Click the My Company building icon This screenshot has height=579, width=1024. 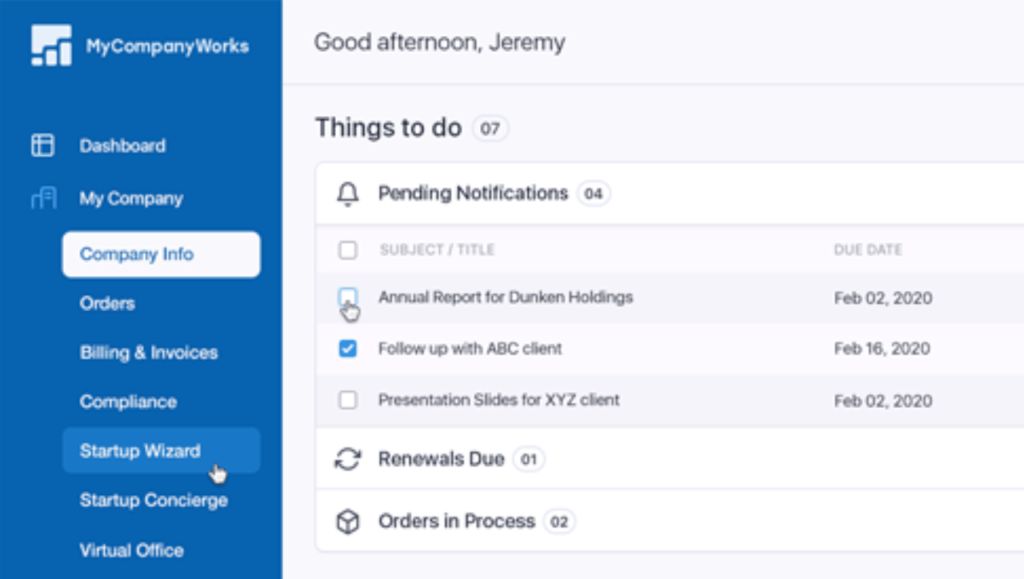[44, 198]
